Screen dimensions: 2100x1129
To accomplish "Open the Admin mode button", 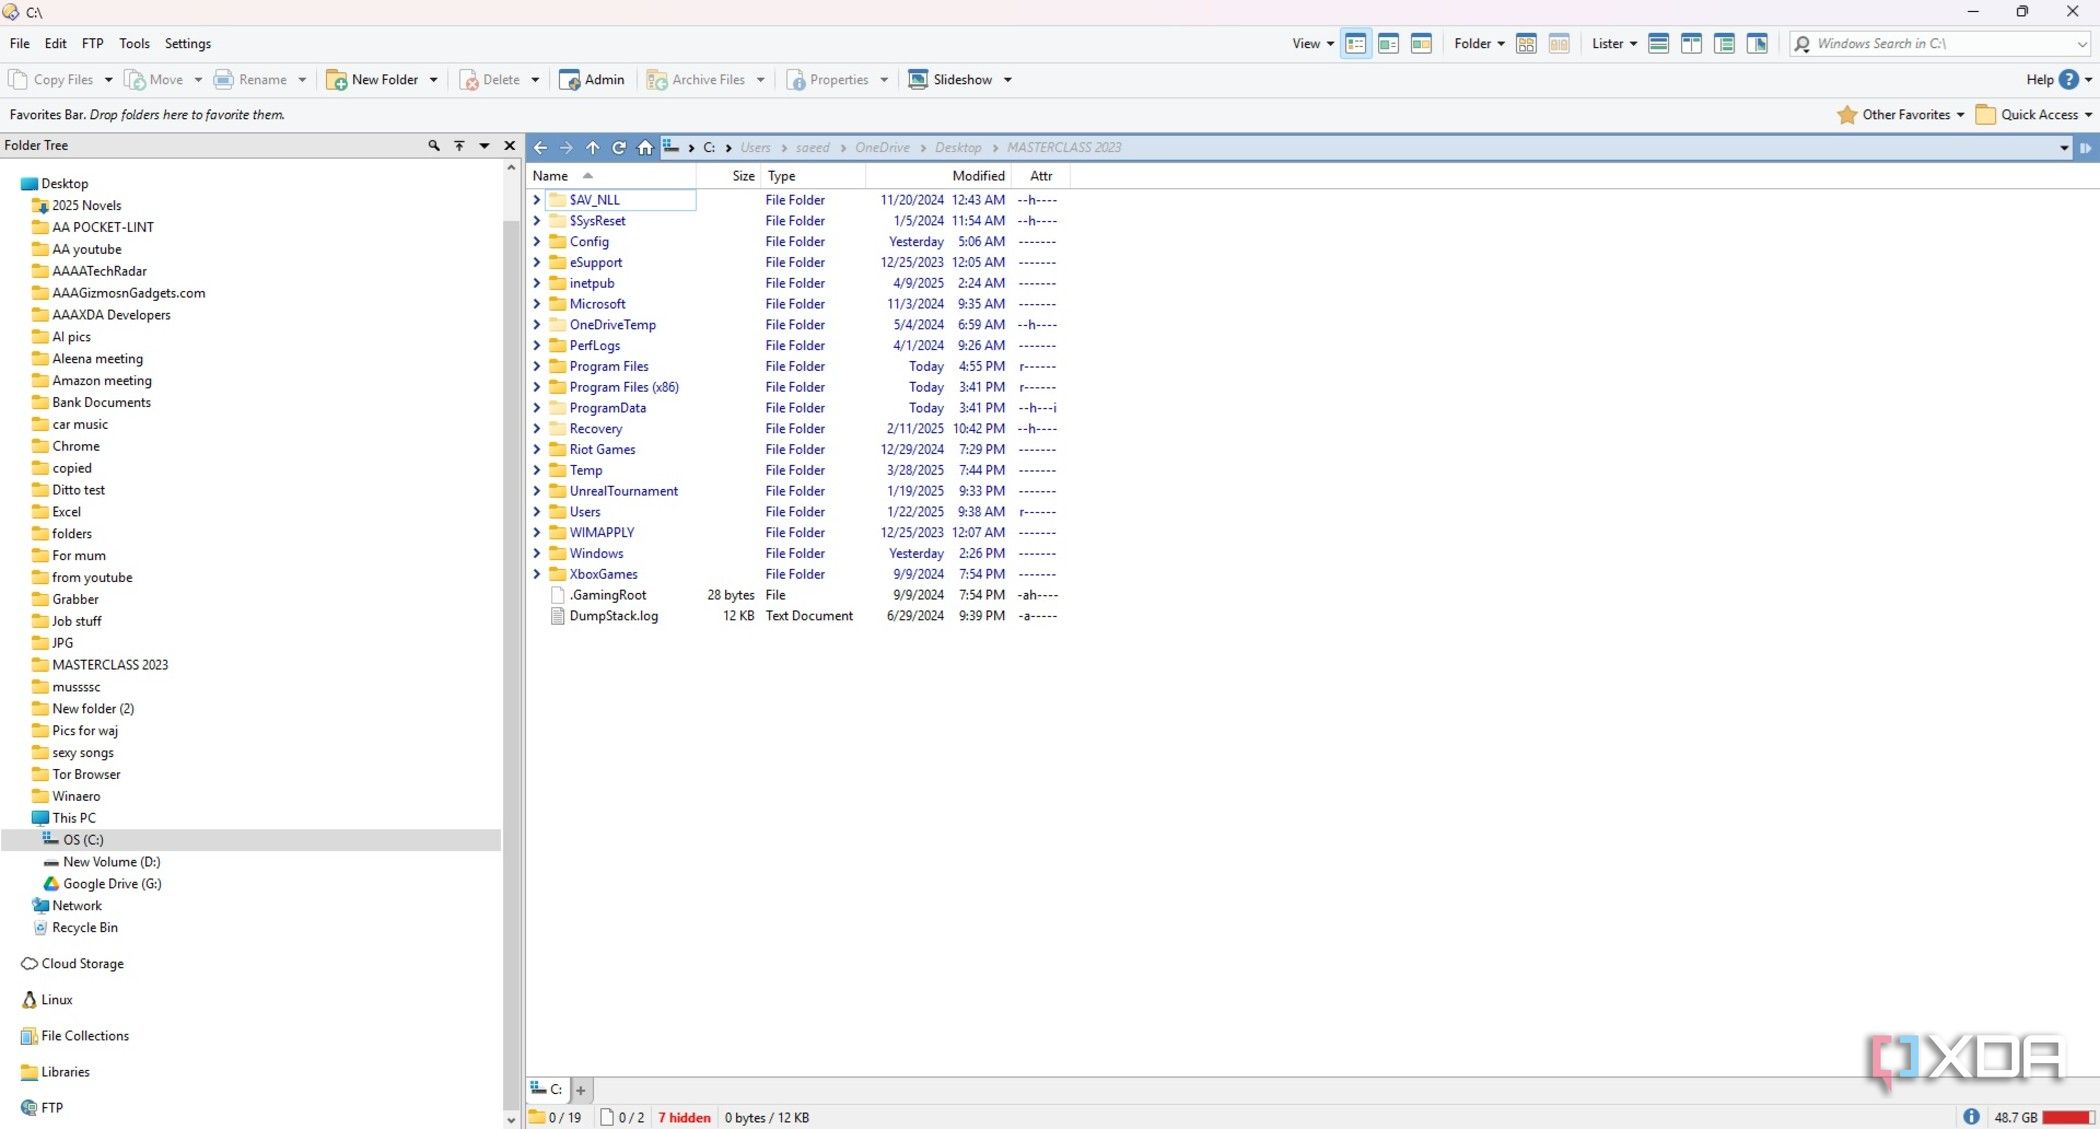I will pos(592,80).
